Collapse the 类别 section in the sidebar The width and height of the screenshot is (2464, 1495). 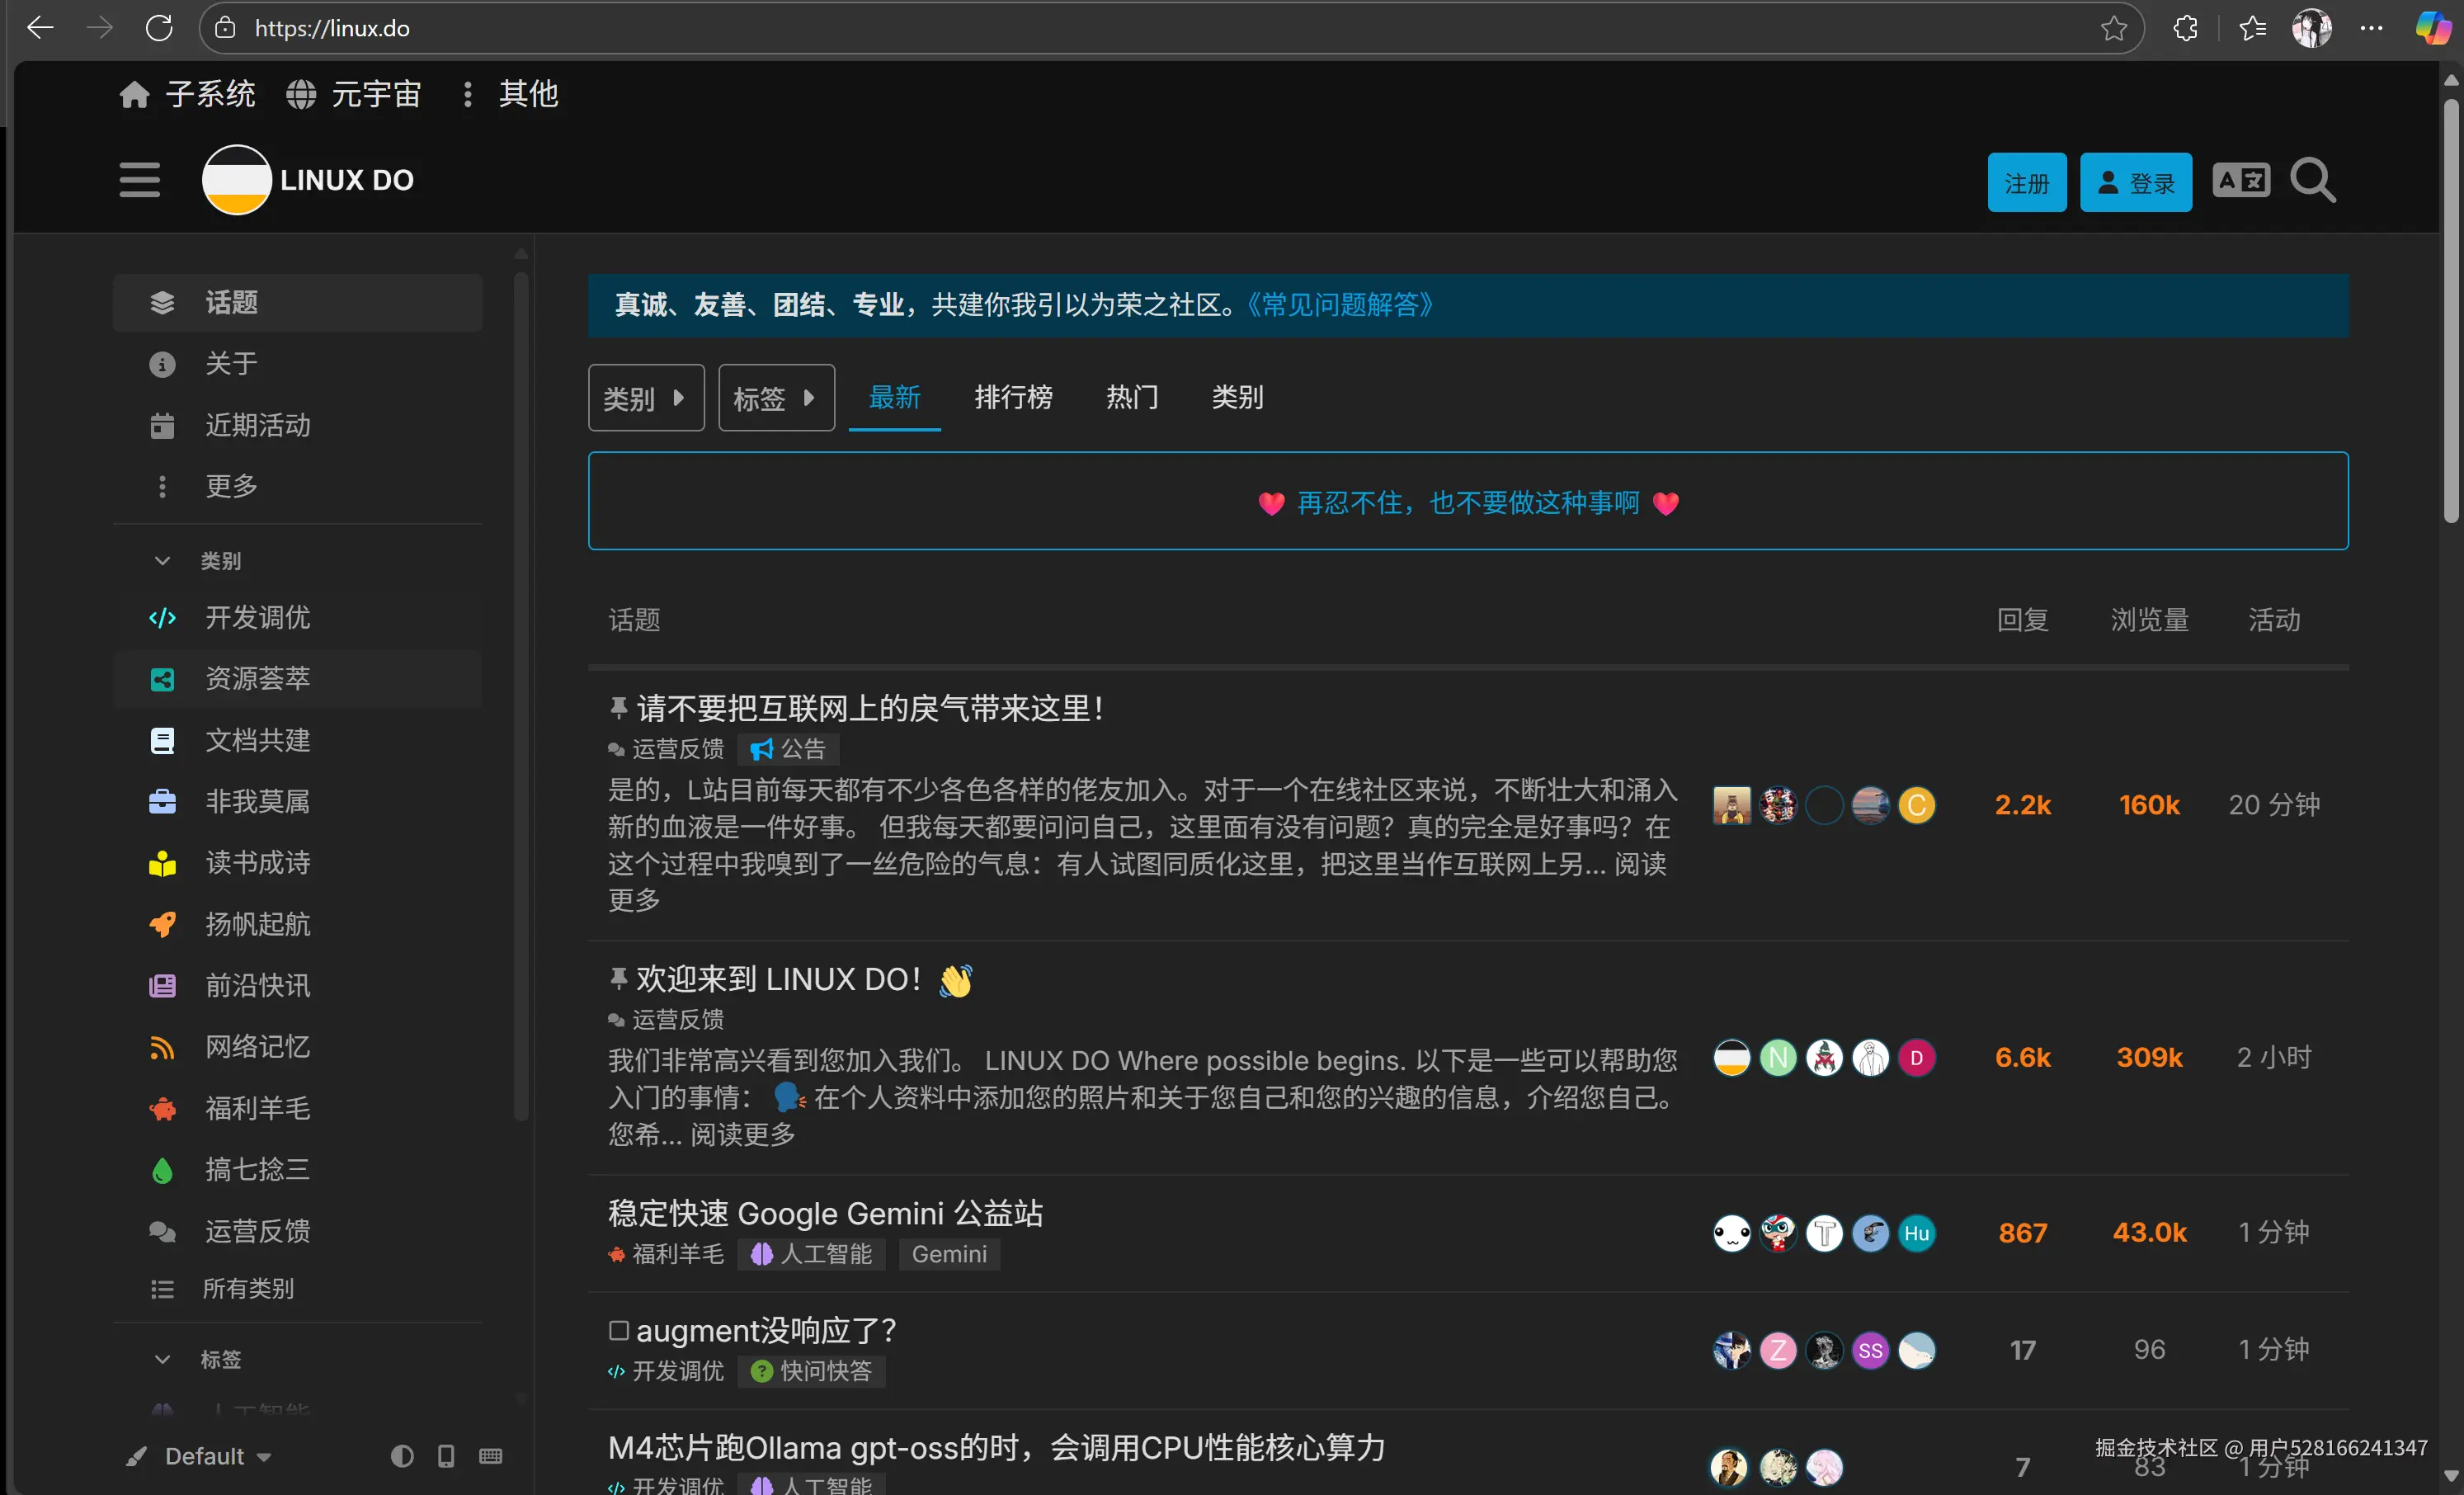coord(163,561)
